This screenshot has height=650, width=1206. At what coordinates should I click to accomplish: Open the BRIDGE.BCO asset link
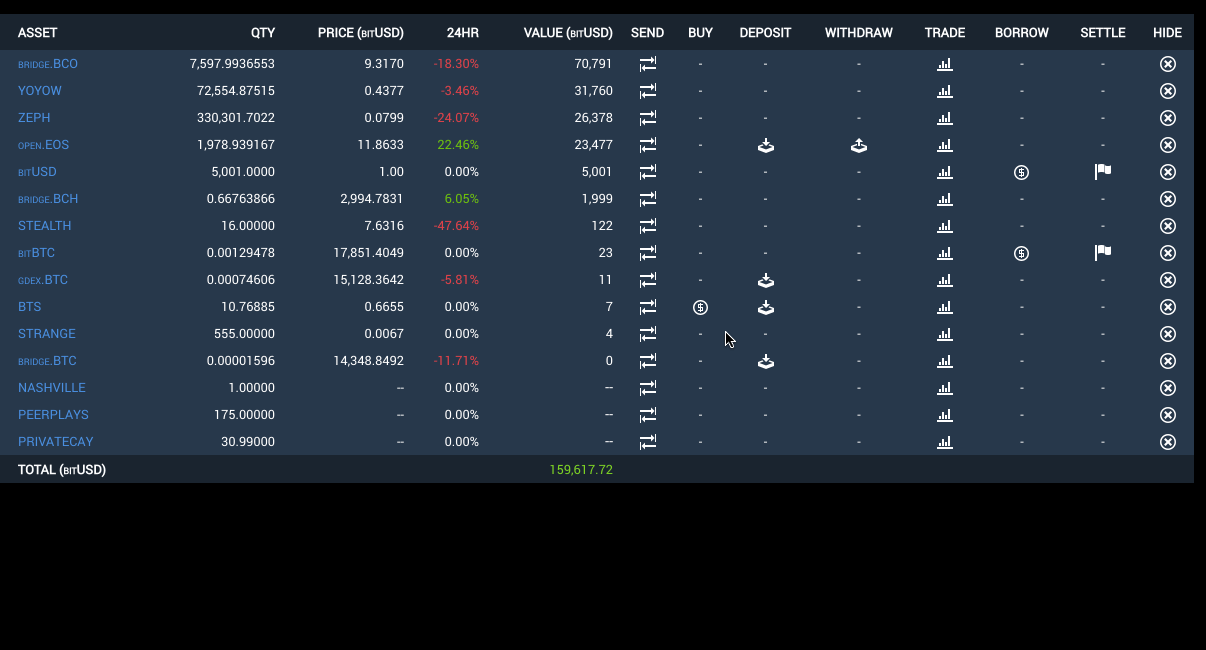pyautogui.click(x=48, y=64)
